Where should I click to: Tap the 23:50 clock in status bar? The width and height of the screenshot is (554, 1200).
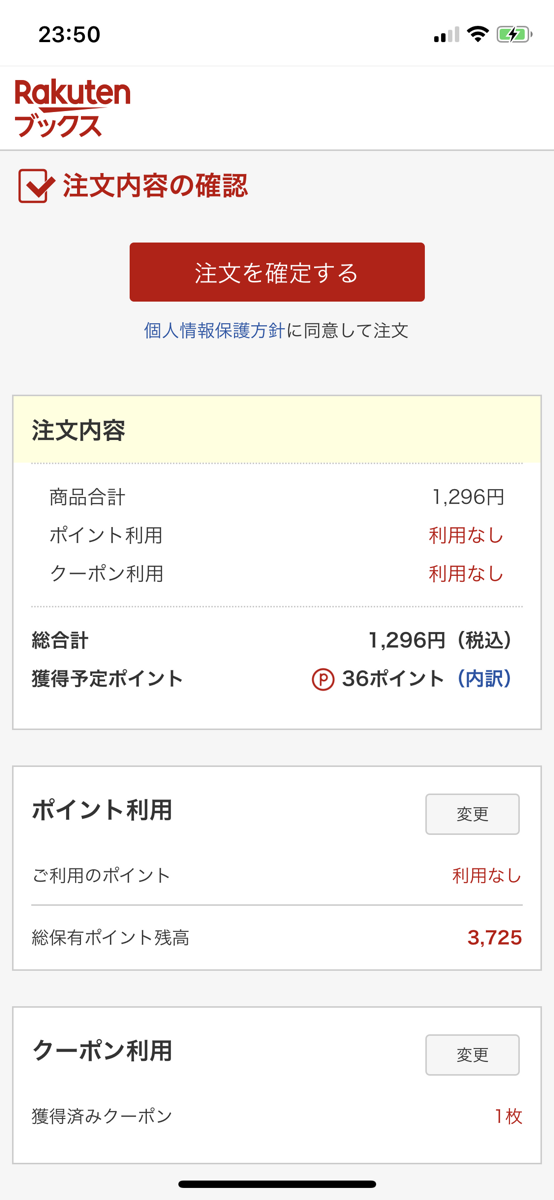[x=69, y=35]
